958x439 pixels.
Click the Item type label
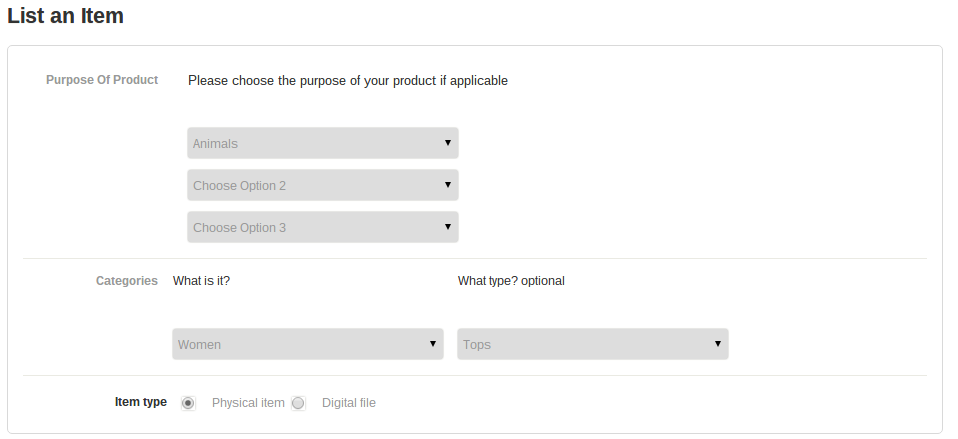point(141,402)
